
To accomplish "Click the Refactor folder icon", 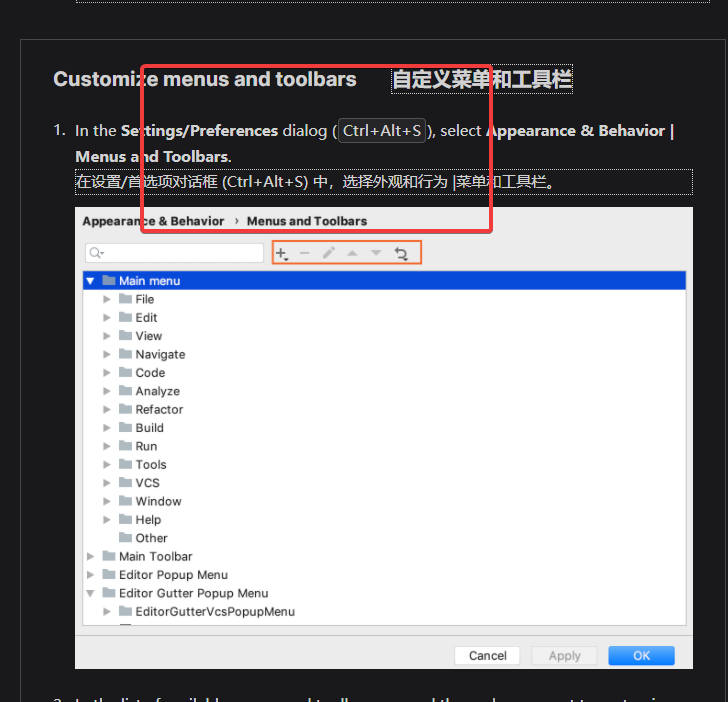I will 125,409.
